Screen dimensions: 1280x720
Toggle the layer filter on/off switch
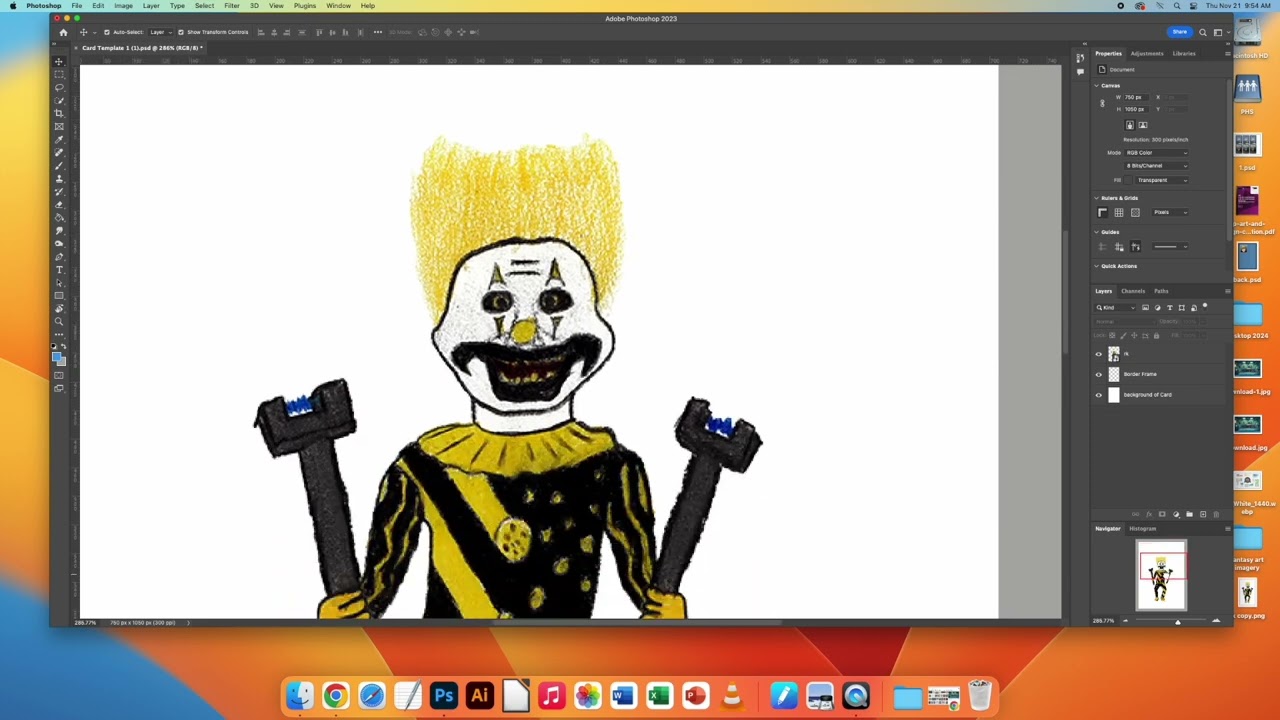(x=1205, y=307)
